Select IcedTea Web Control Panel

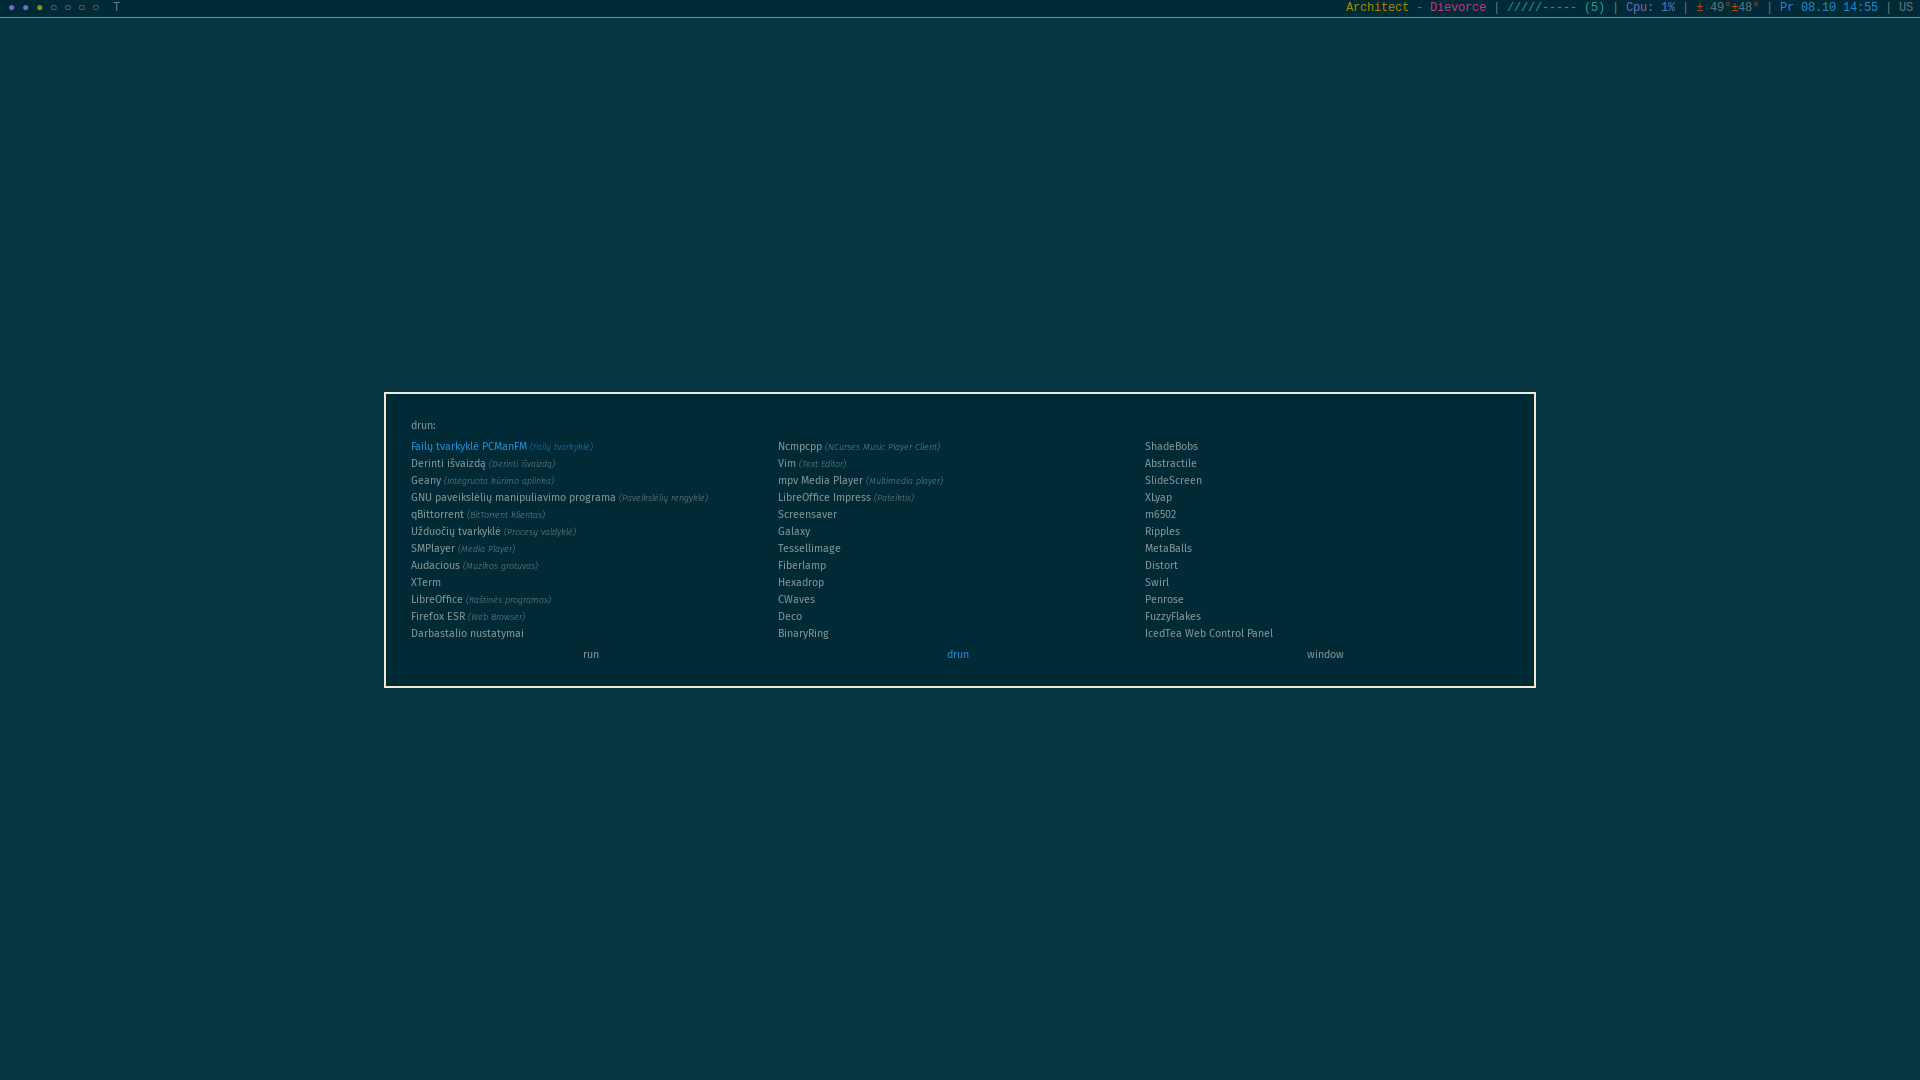[x=1208, y=634]
